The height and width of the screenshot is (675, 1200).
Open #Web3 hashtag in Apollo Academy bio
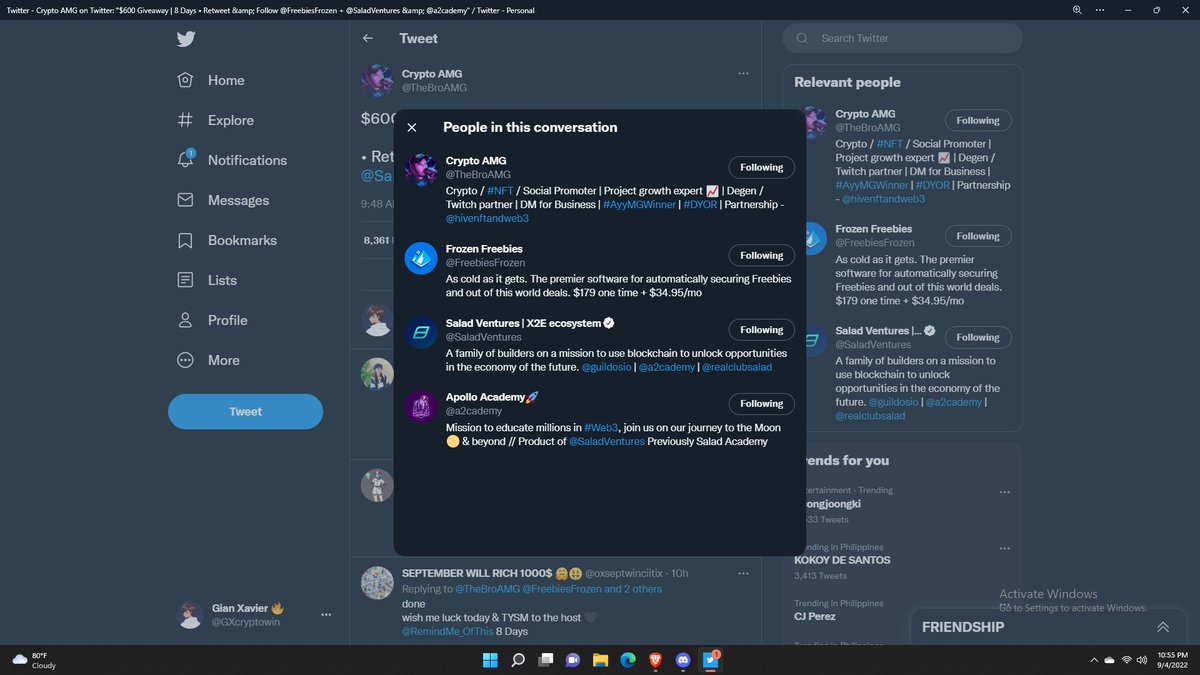(x=600, y=427)
